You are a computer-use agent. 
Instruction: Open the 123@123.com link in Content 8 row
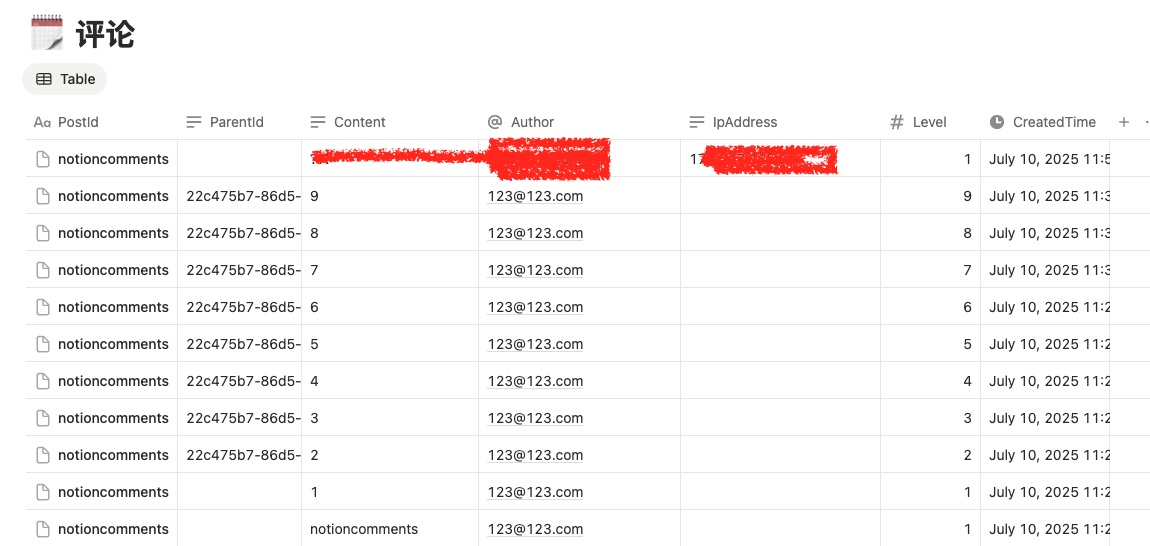[x=535, y=233]
